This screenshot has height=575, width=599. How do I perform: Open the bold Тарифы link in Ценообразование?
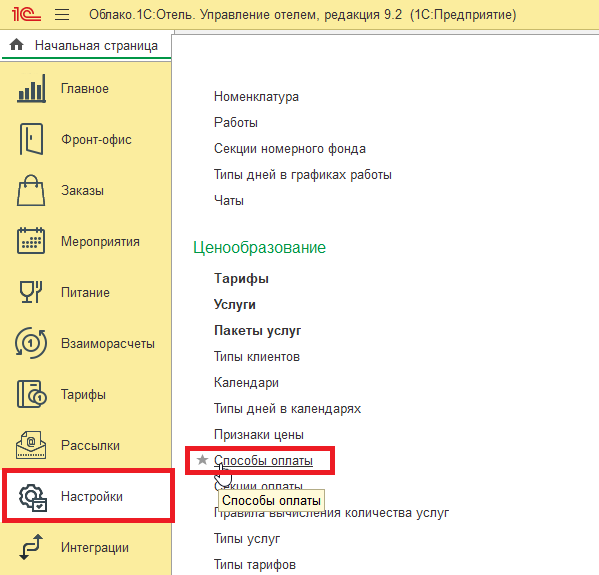(x=241, y=279)
